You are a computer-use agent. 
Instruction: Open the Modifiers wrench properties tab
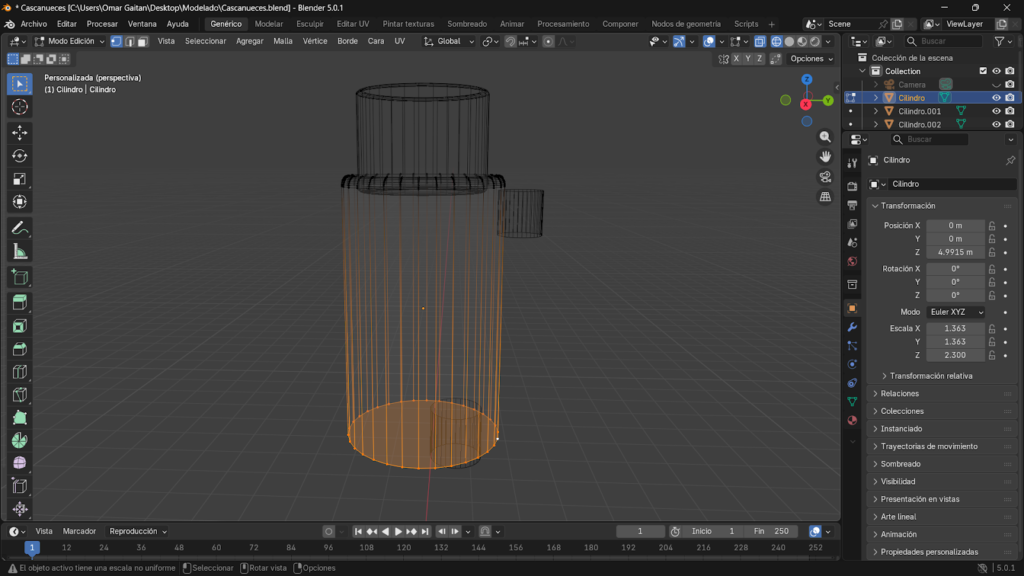coord(852,327)
